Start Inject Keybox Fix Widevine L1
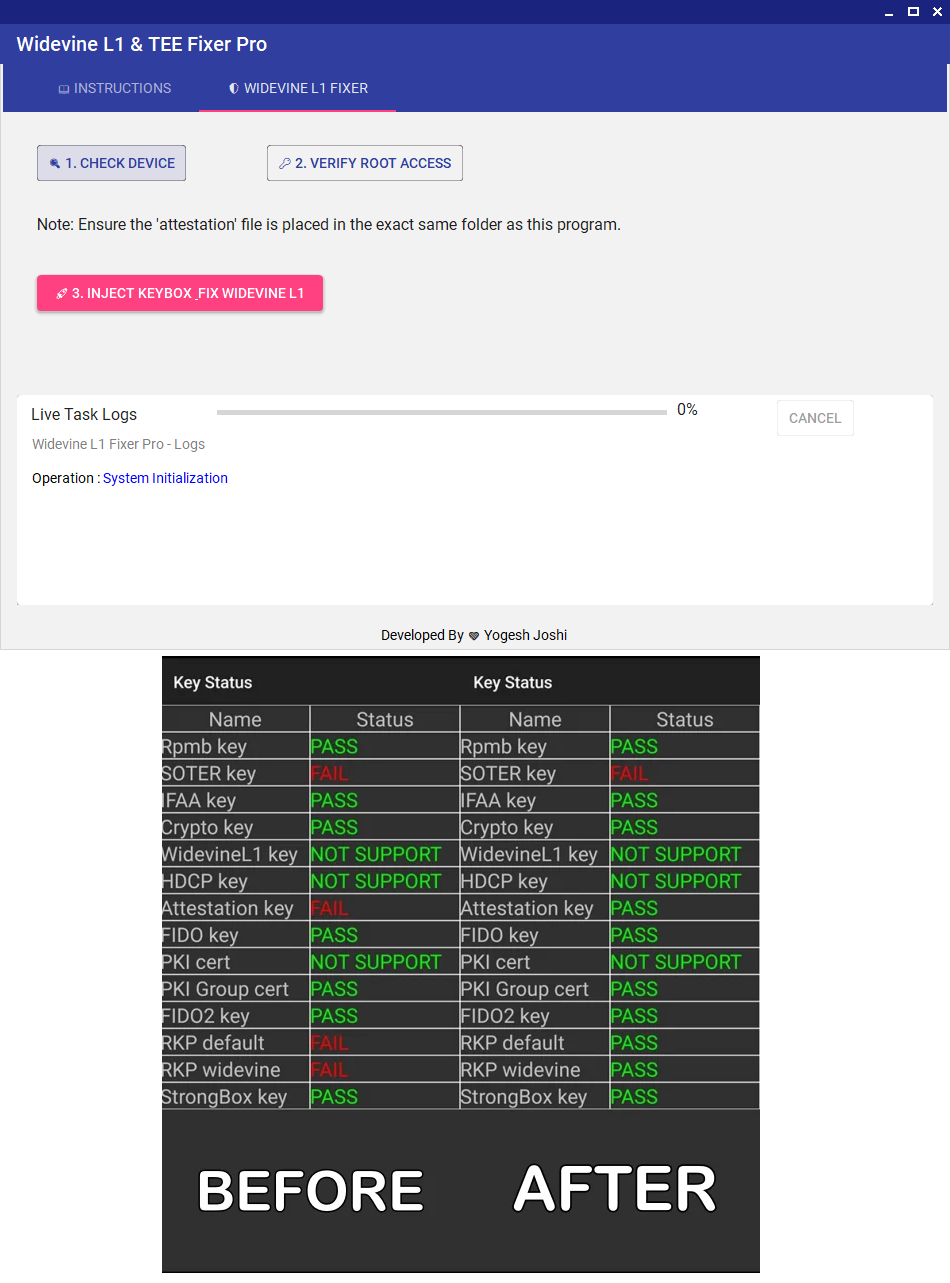The height and width of the screenshot is (1283, 950). 180,294
